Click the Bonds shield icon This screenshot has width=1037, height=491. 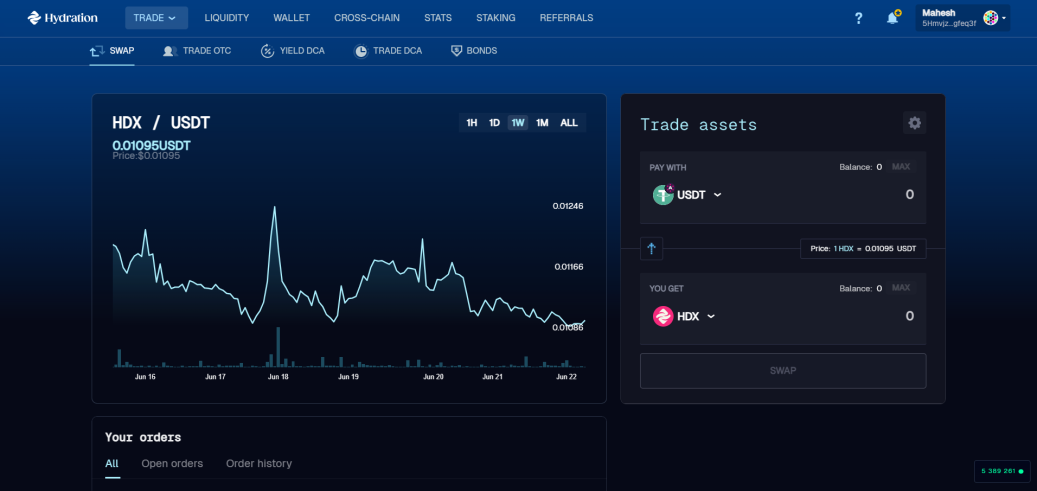pyautogui.click(x=456, y=51)
